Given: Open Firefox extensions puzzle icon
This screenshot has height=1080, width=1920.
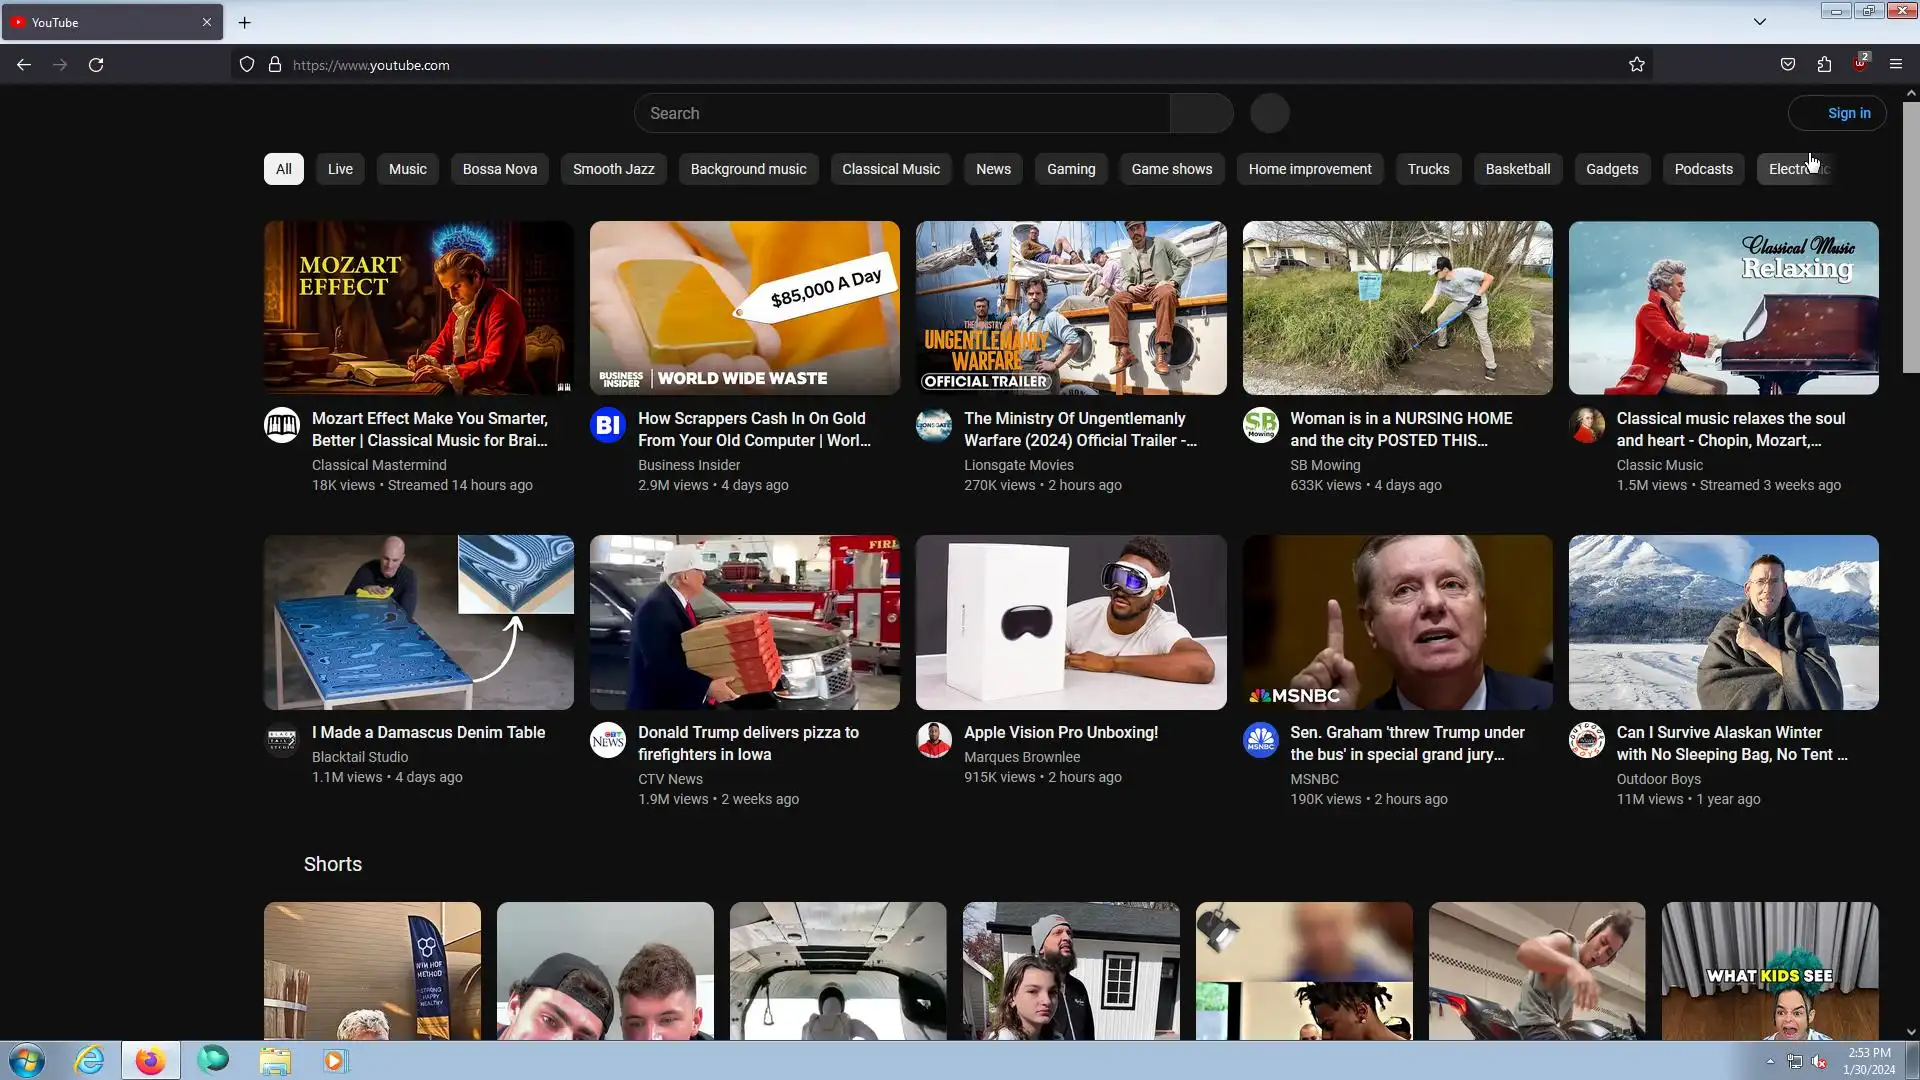Looking at the screenshot, I should click(1824, 65).
